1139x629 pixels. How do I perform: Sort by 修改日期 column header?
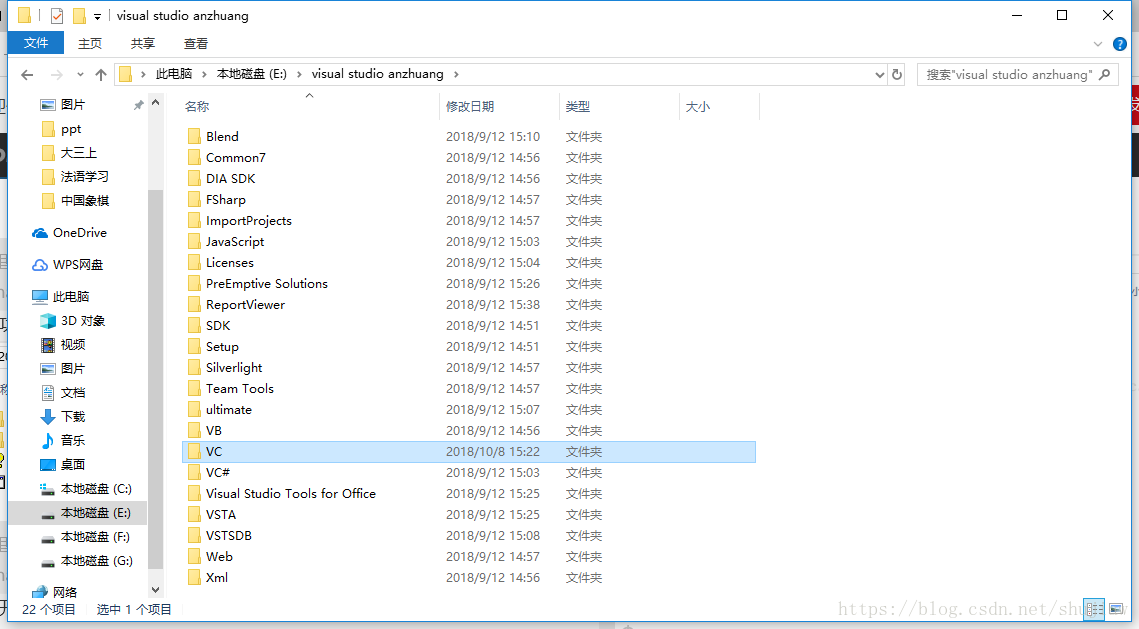[470, 106]
